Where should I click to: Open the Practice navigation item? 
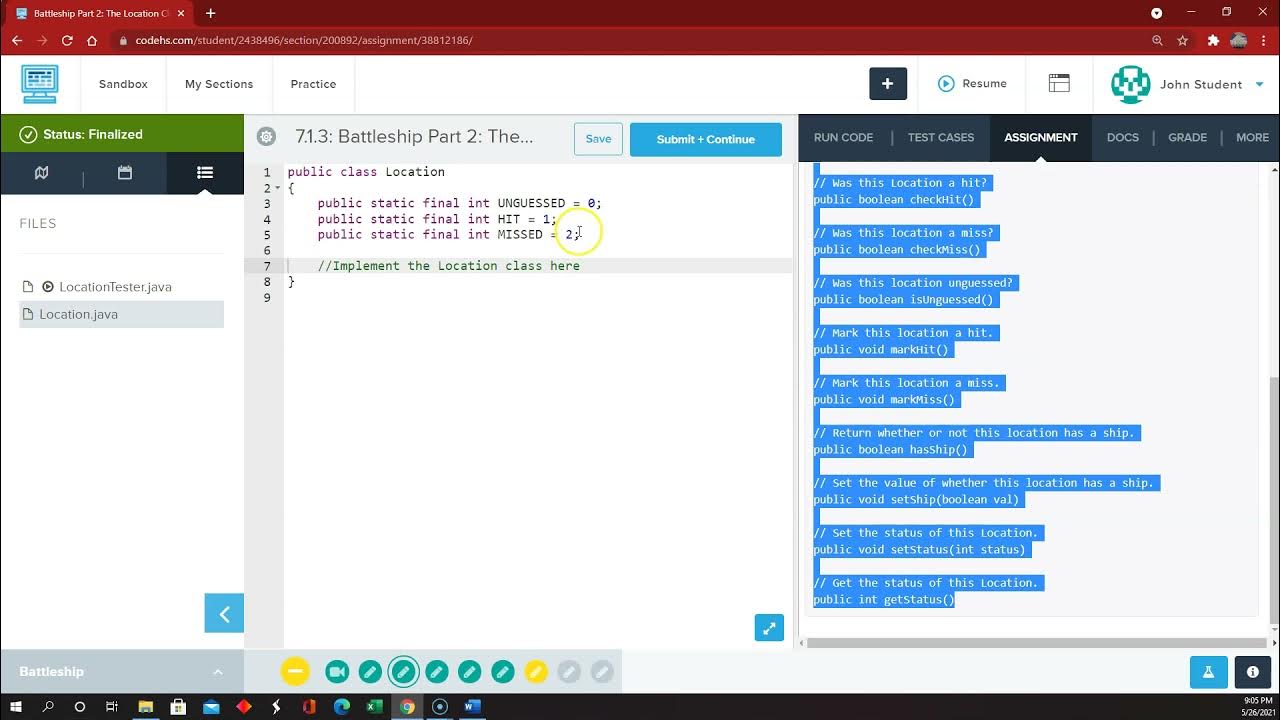[x=313, y=84]
